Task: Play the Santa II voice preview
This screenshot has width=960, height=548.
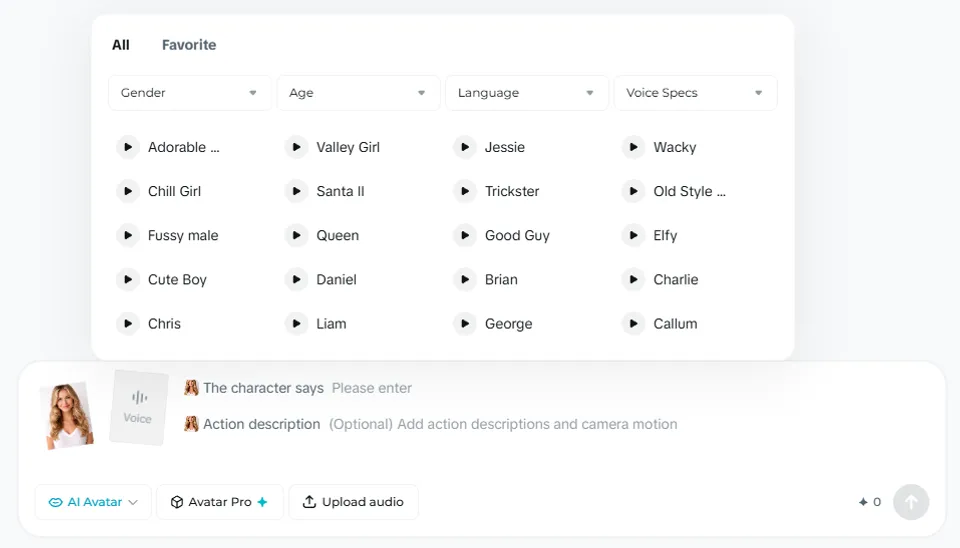Action: point(296,191)
